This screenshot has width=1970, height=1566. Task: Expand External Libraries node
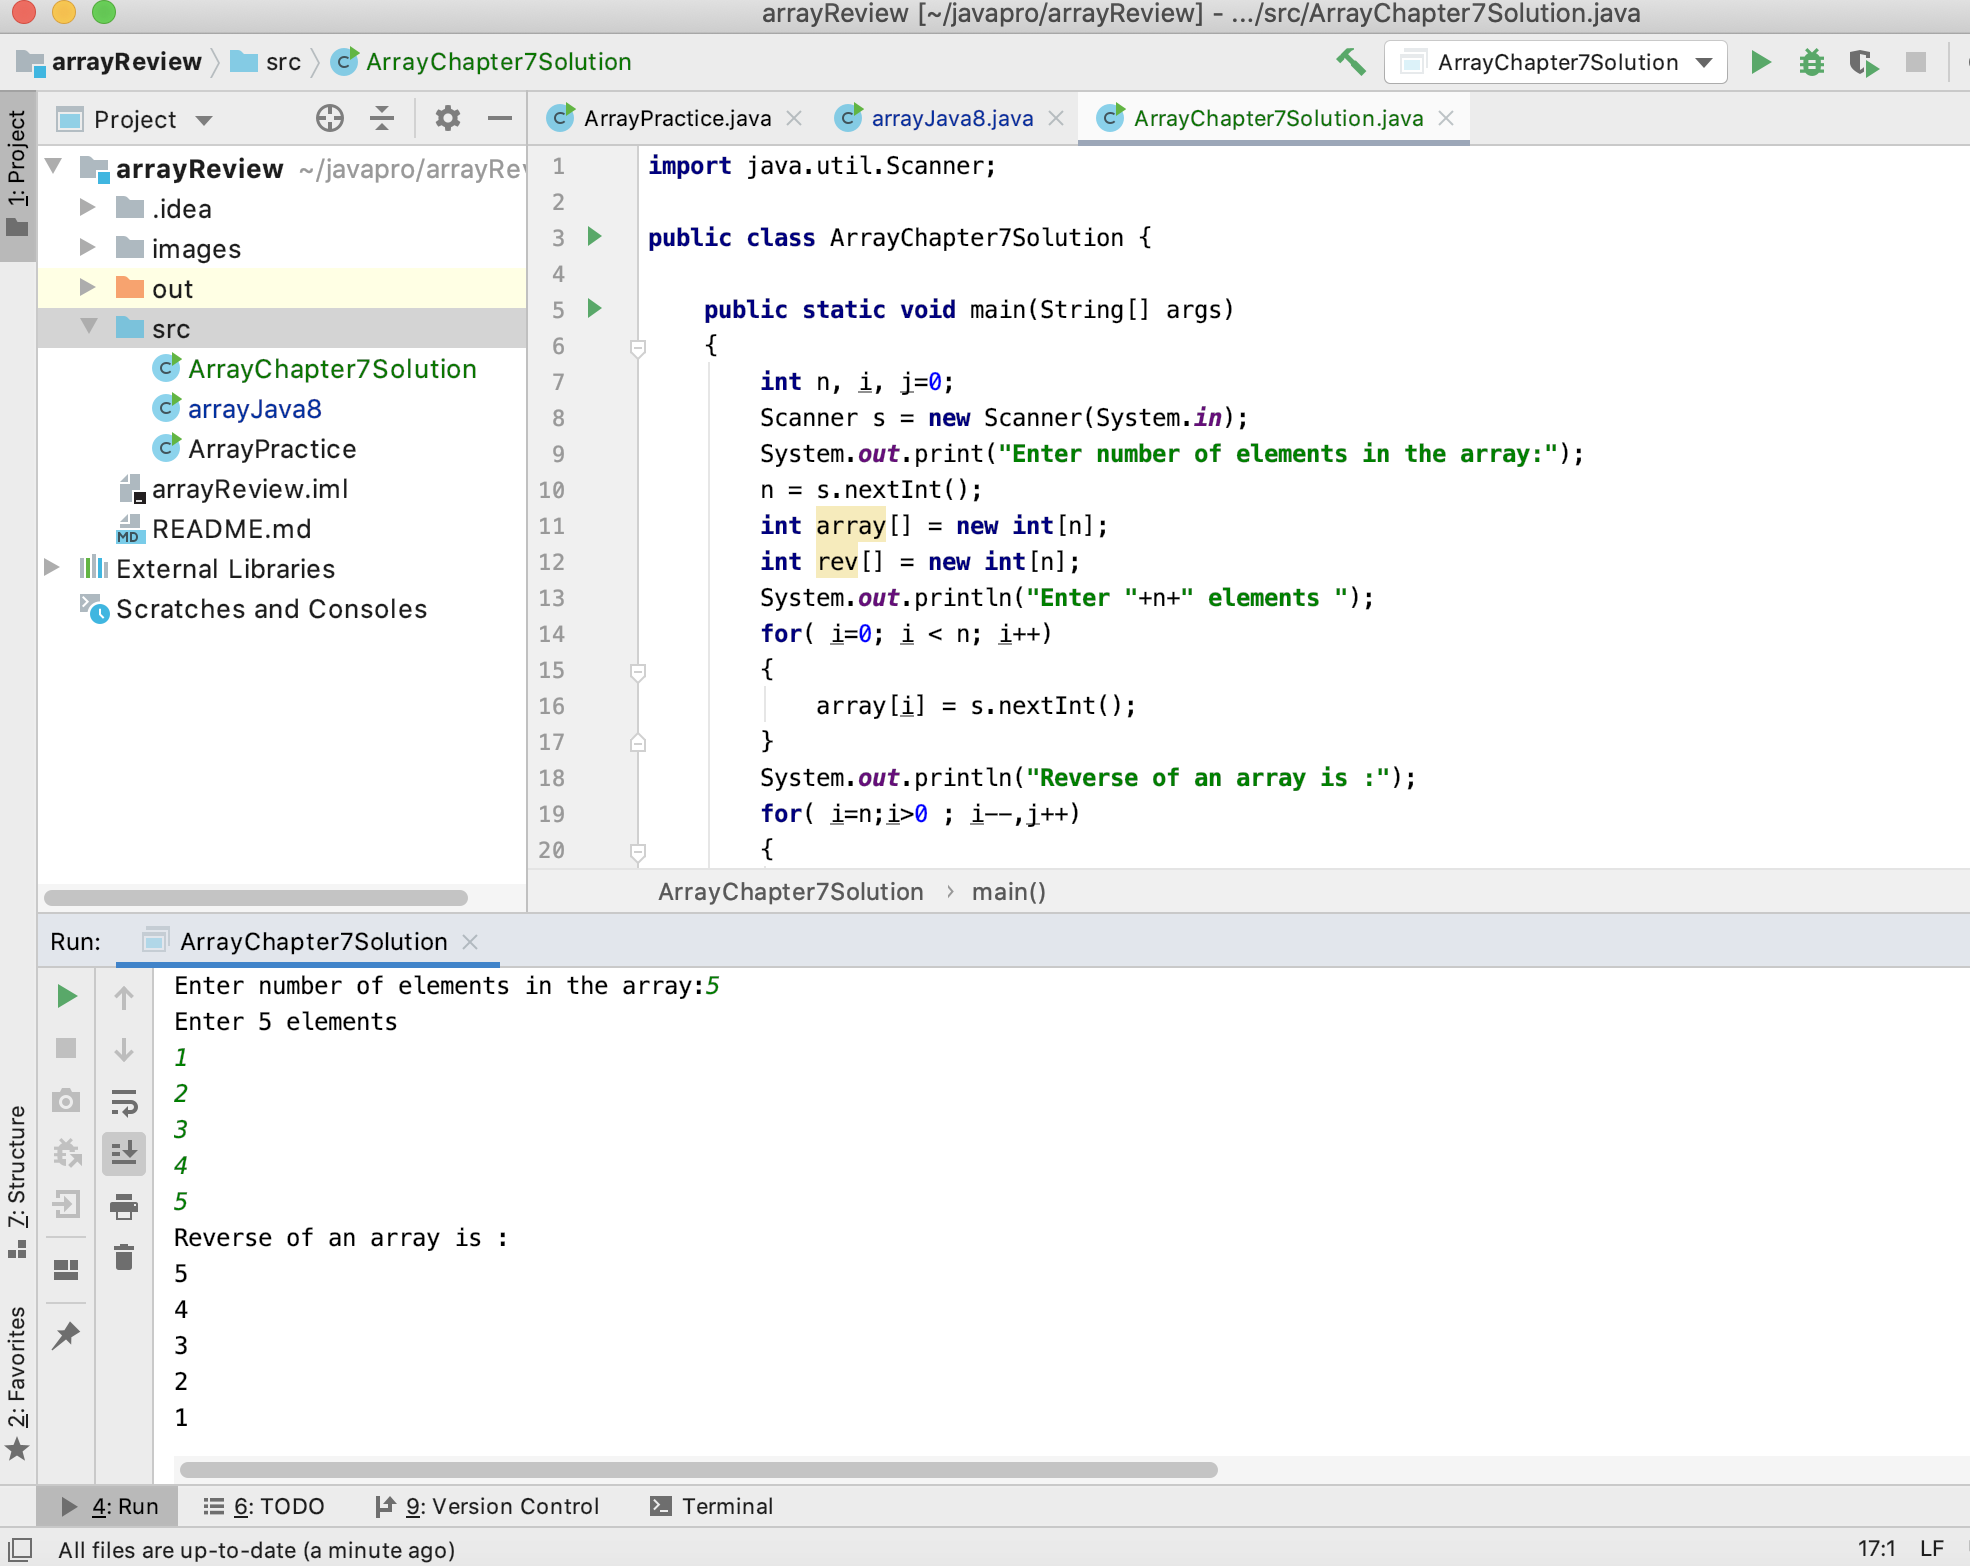click(52, 567)
